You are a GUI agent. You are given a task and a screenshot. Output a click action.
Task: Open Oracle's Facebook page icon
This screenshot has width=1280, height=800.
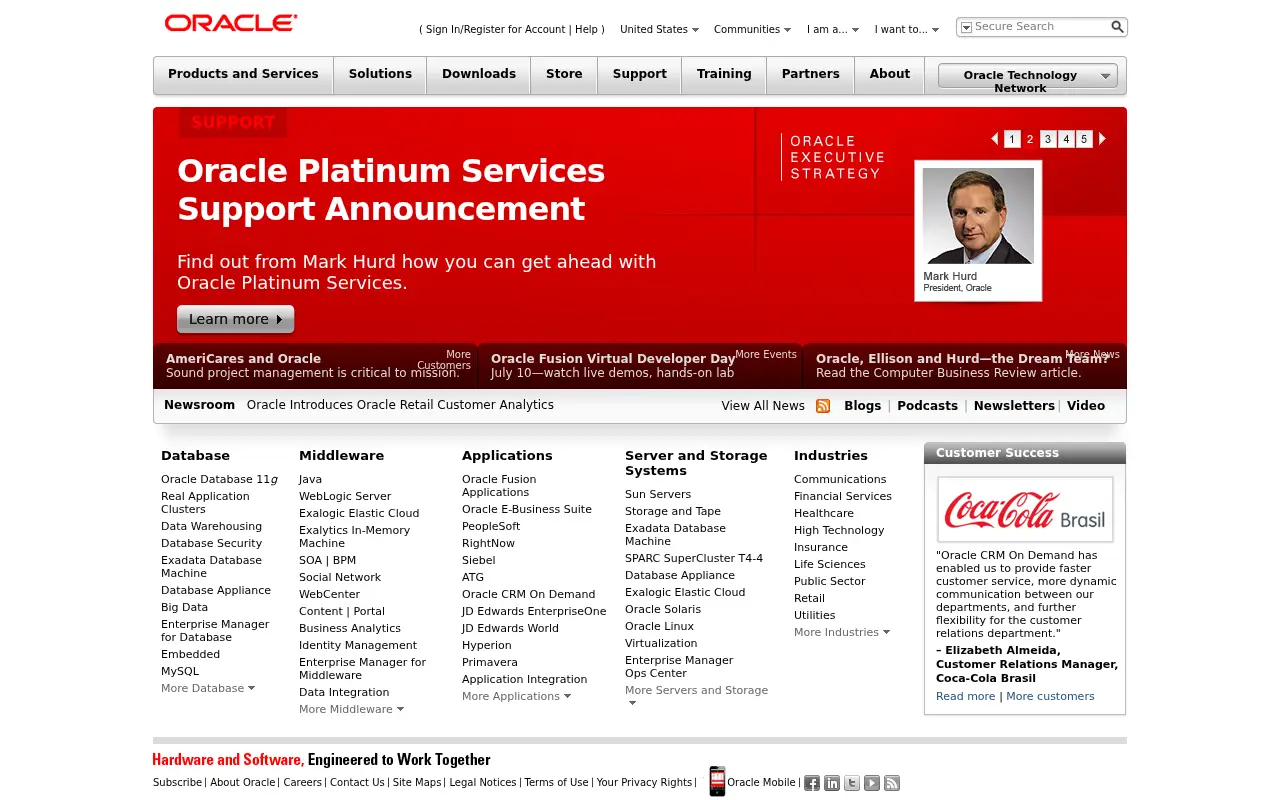(812, 783)
